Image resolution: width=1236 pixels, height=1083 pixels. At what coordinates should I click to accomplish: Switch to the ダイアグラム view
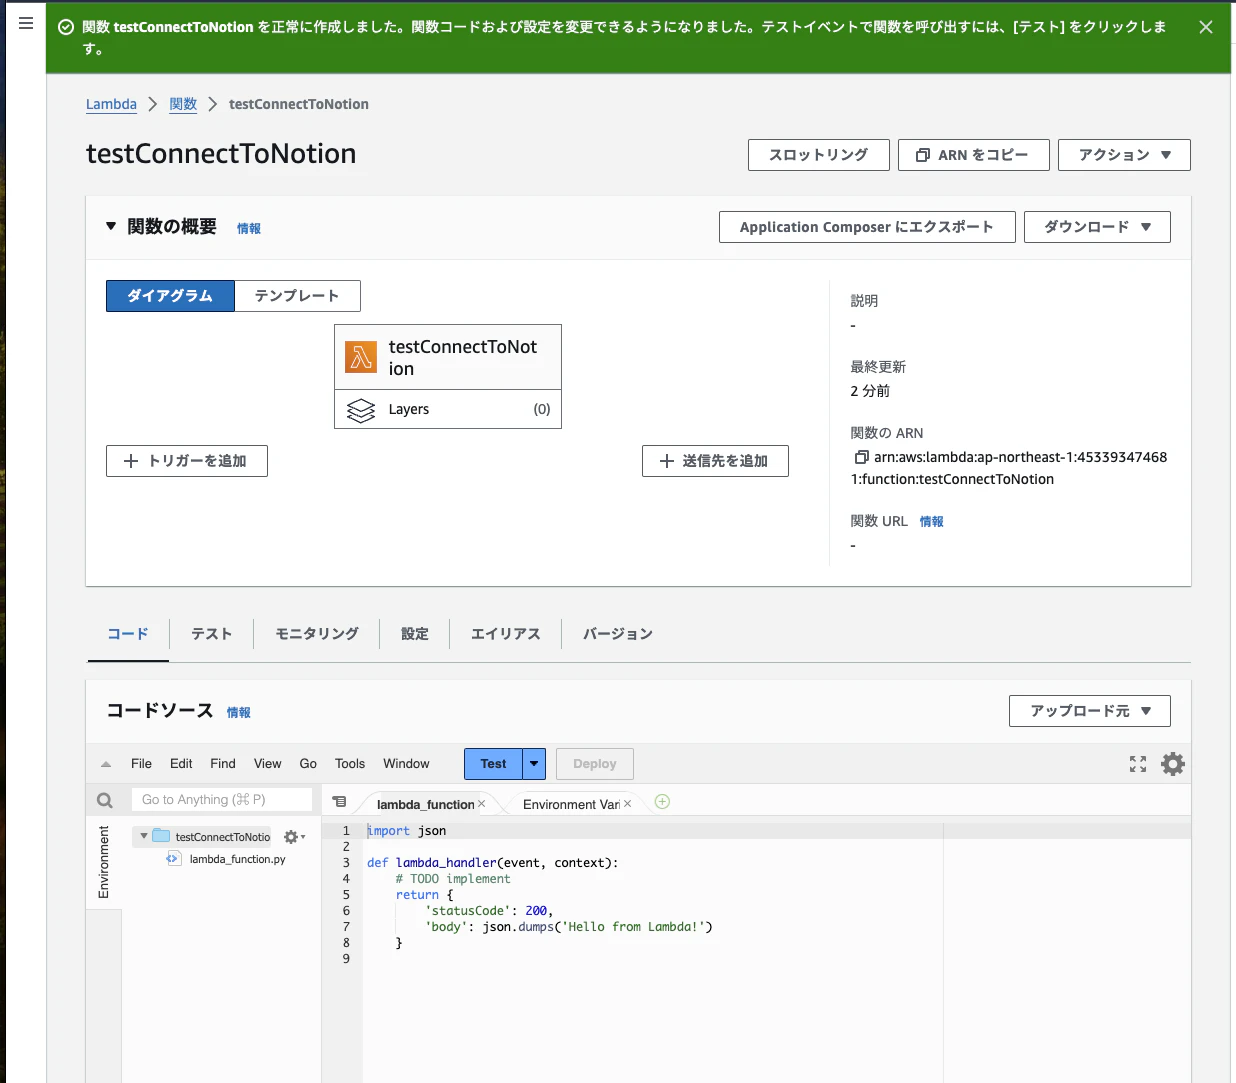[170, 296]
